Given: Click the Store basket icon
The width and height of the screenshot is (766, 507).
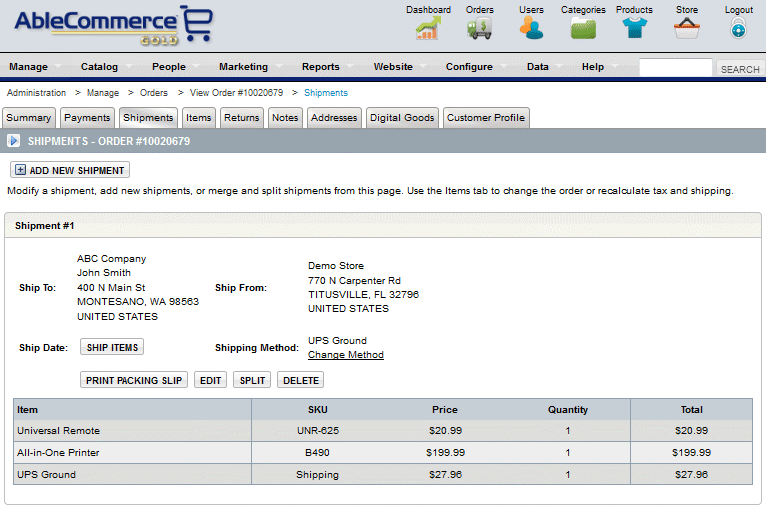Looking at the screenshot, I should tap(686, 28).
